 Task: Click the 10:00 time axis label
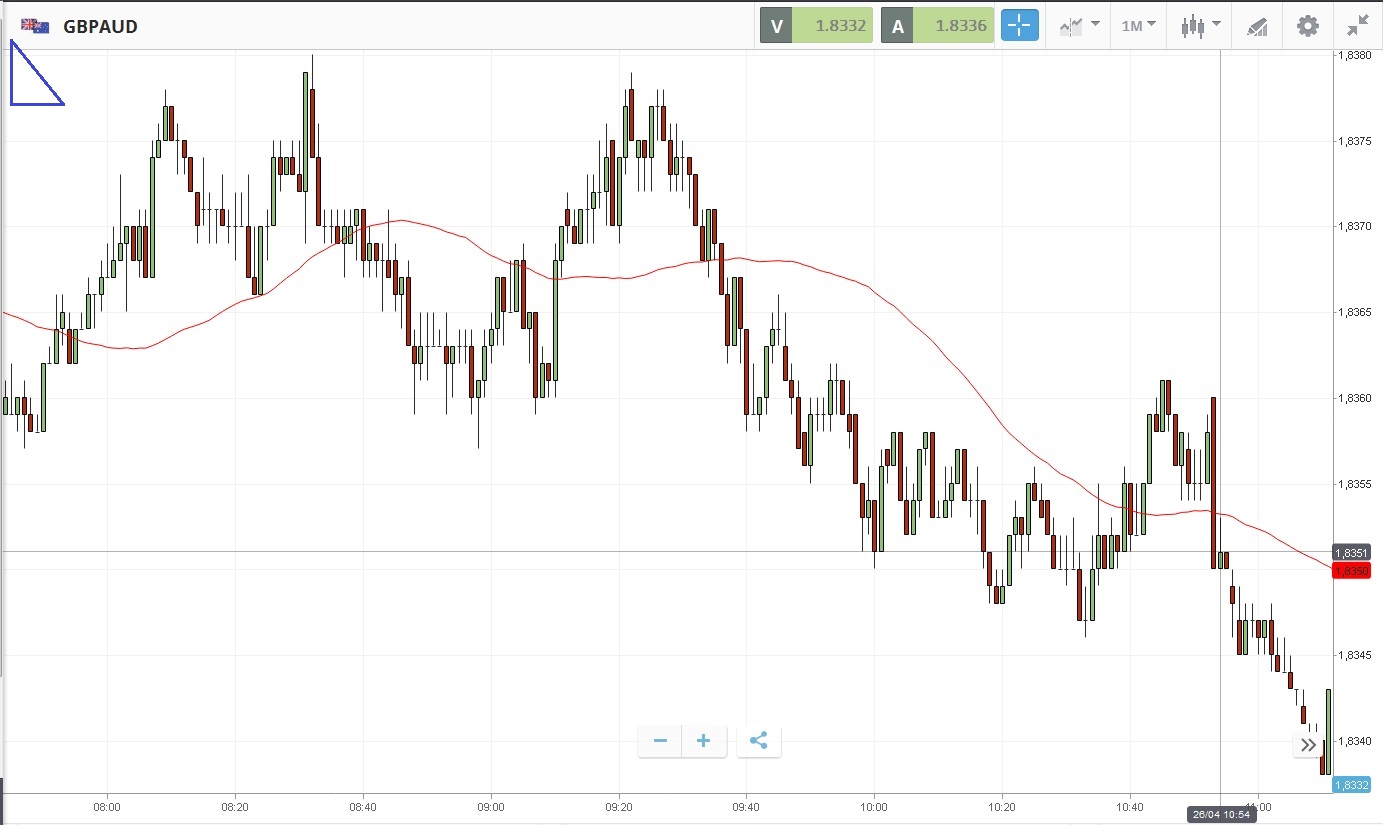coord(874,806)
